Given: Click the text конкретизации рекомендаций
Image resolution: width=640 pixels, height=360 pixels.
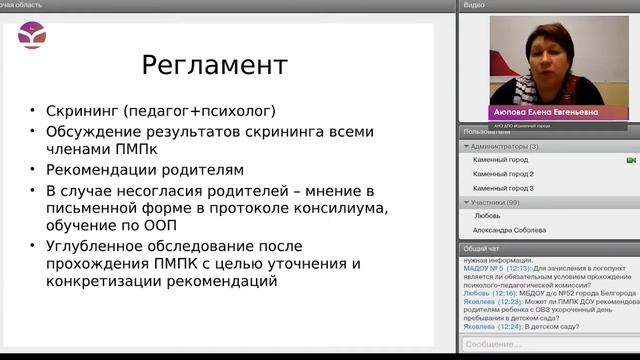Looking at the screenshot, I should pos(162,281).
